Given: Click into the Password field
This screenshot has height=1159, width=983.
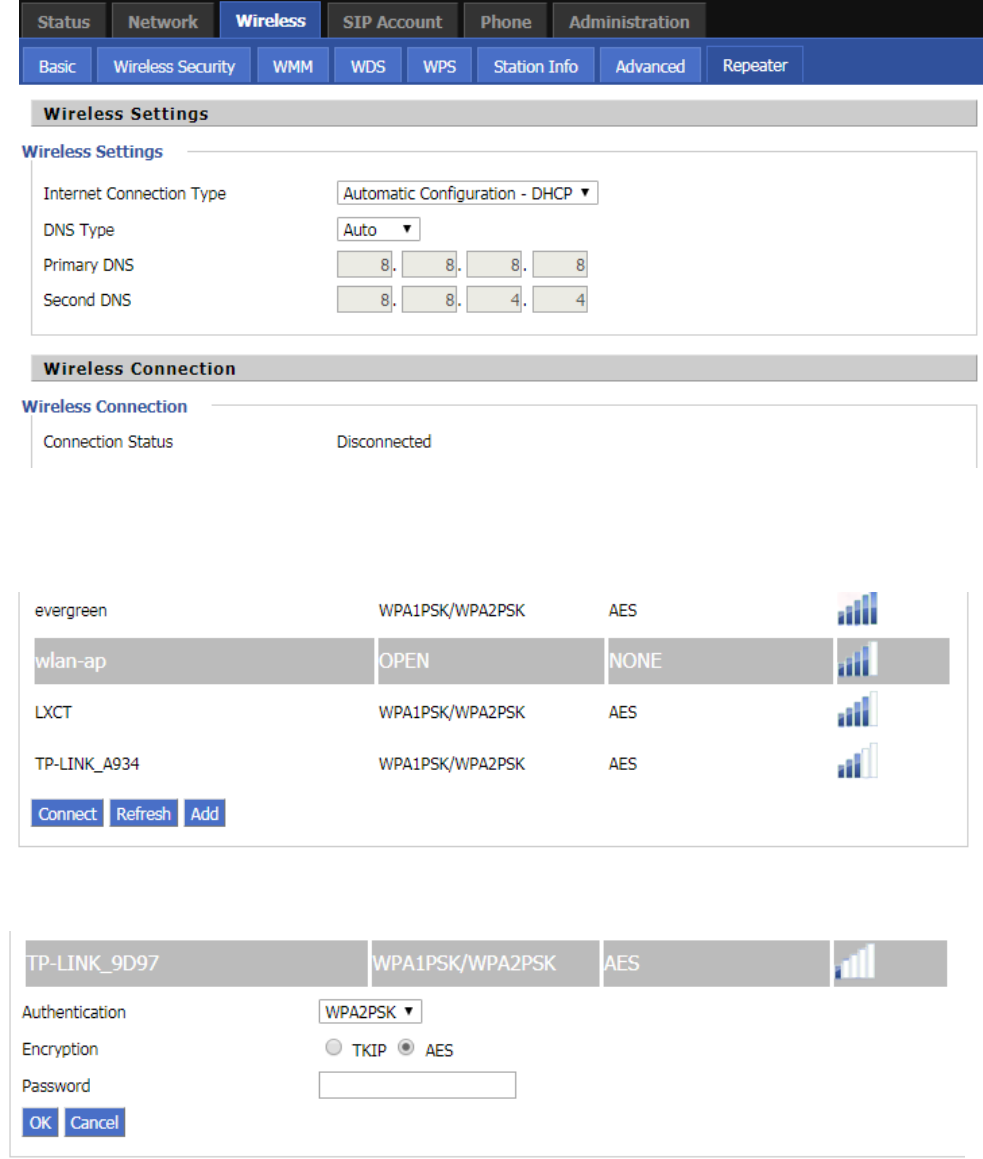Looking at the screenshot, I should [x=417, y=1085].
